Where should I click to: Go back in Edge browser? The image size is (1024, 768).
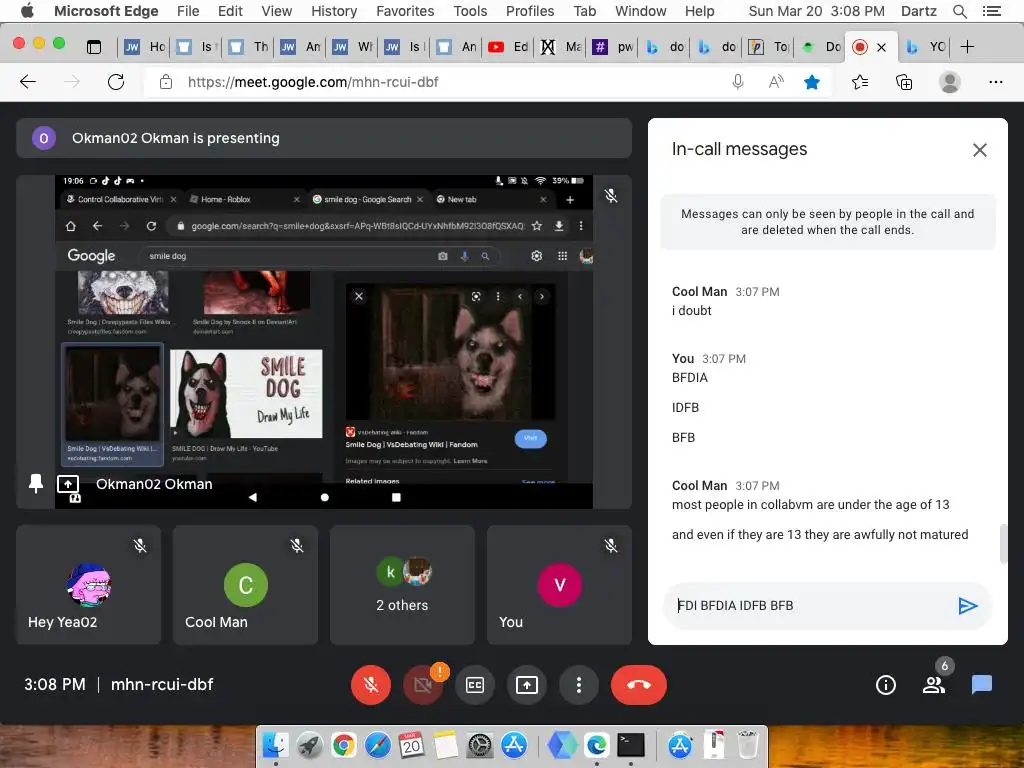[28, 82]
